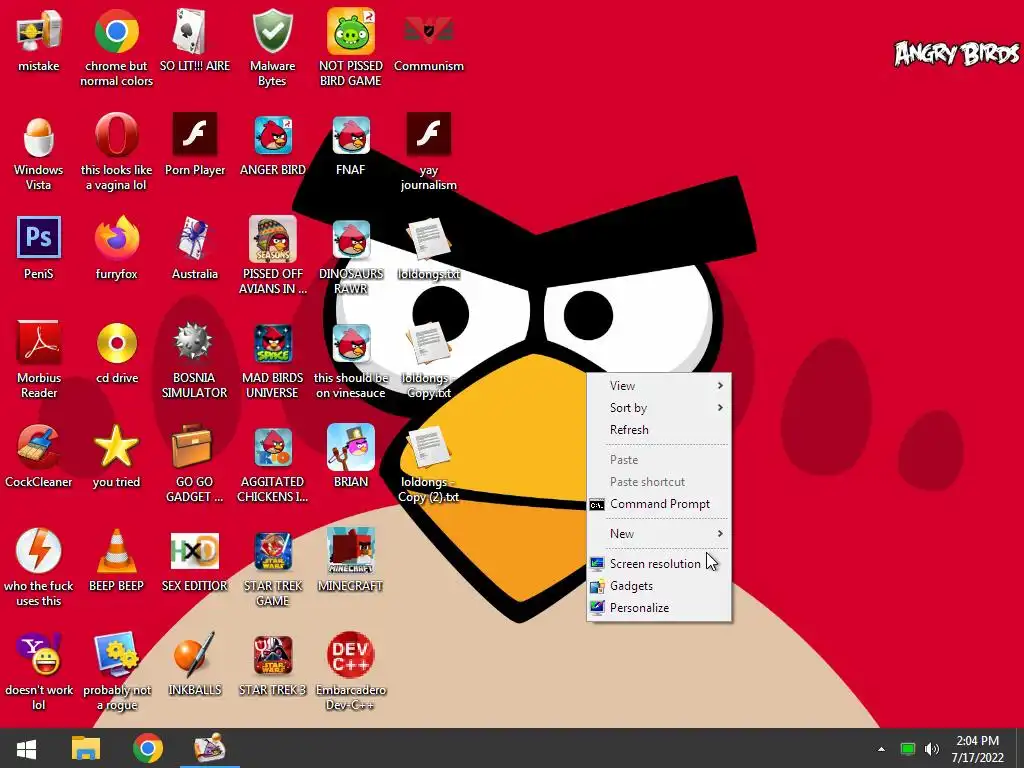The width and height of the screenshot is (1024, 768).
Task: Select the 'PISSED OFF AVIANS IN ...' Seasons icon
Action: [272, 238]
